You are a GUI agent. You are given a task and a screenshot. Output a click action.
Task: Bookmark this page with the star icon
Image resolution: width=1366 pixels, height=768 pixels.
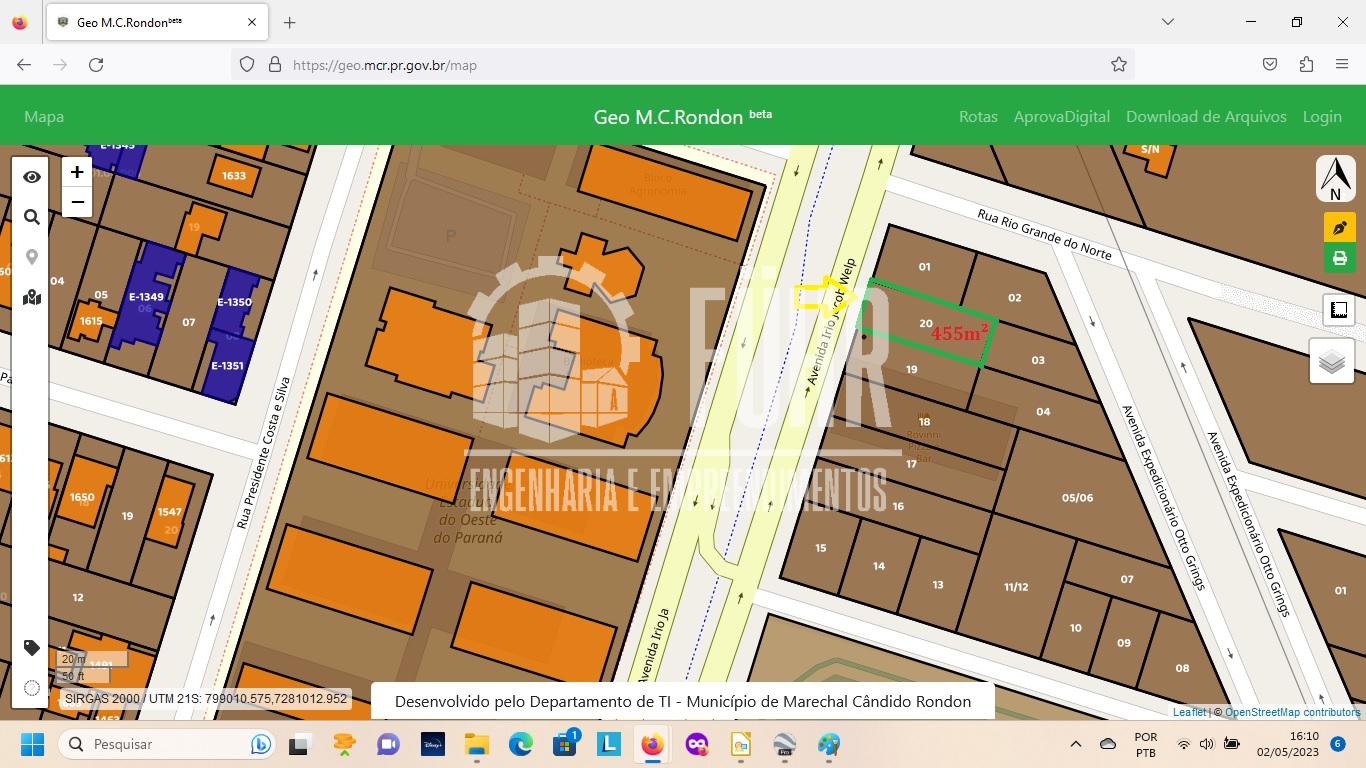click(1119, 65)
